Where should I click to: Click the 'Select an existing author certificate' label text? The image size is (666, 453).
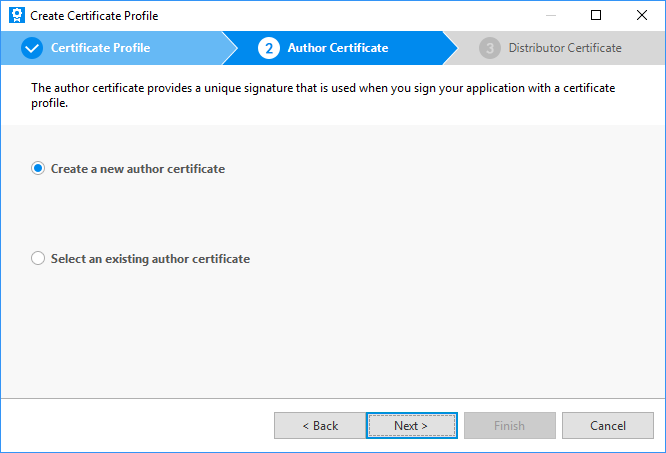(x=150, y=259)
